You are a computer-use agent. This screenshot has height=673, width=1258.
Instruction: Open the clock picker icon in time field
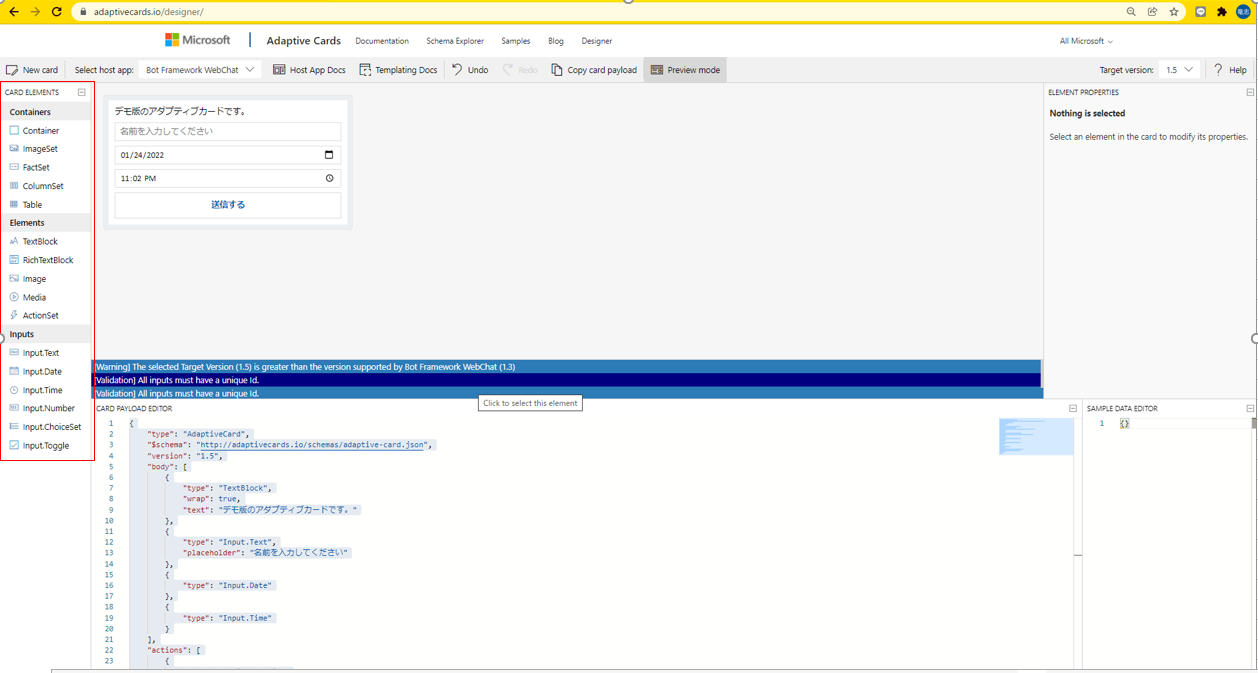pyautogui.click(x=329, y=178)
